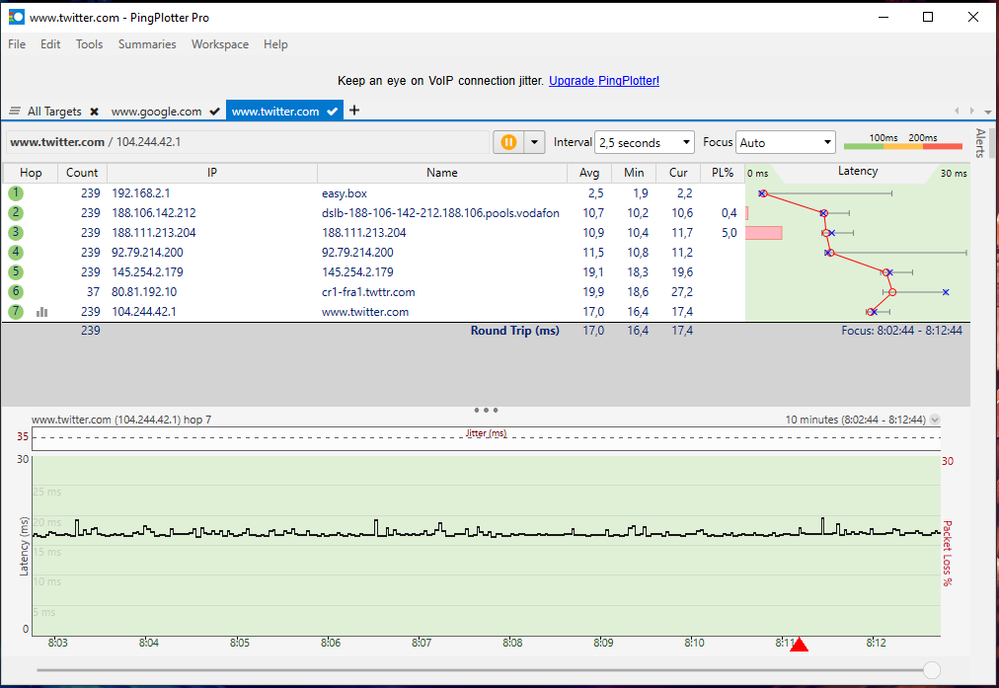Click the red triangle timeline marker
Image resolution: width=999 pixels, height=688 pixels.
click(x=799, y=645)
